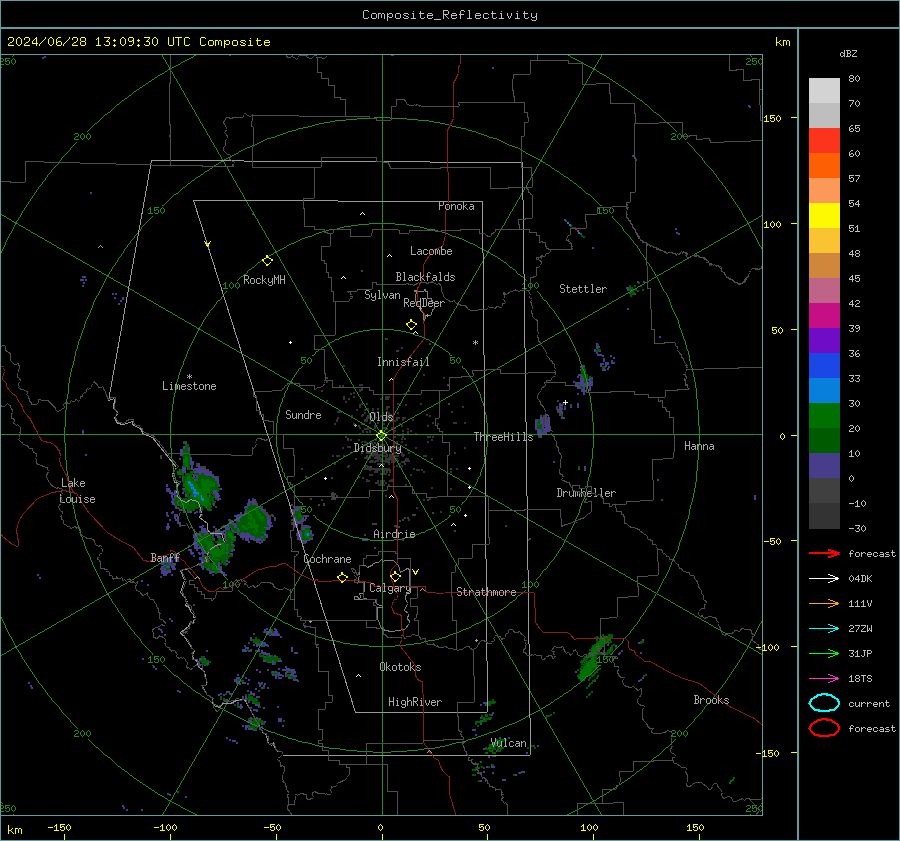The height and width of the screenshot is (841, 900).
Task: Select the orange 111V arrow legend entry
Action: pyautogui.click(x=824, y=603)
